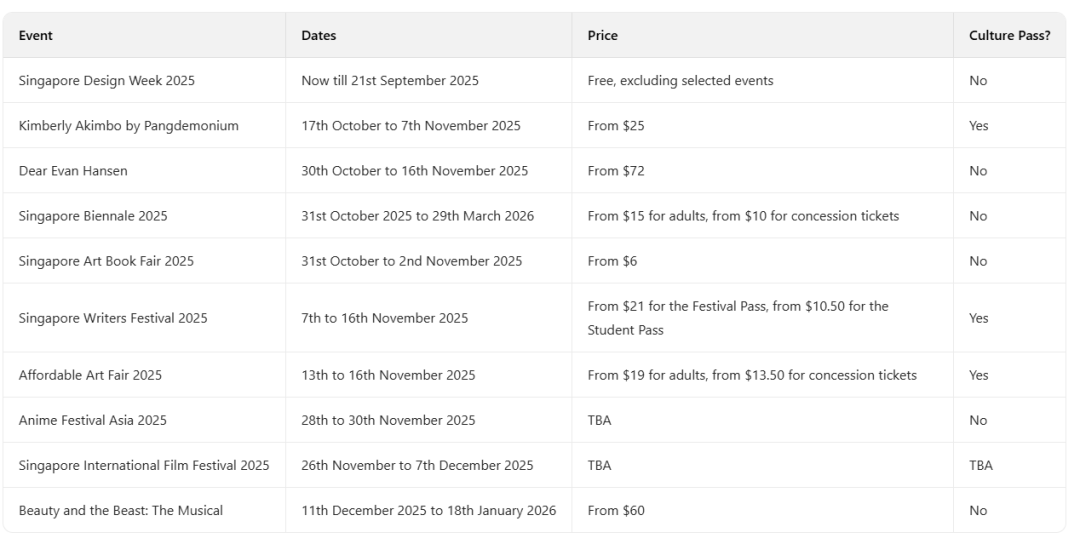Image resolution: width=1080 pixels, height=544 pixels.
Task: Click the Dates column header
Action: point(318,36)
